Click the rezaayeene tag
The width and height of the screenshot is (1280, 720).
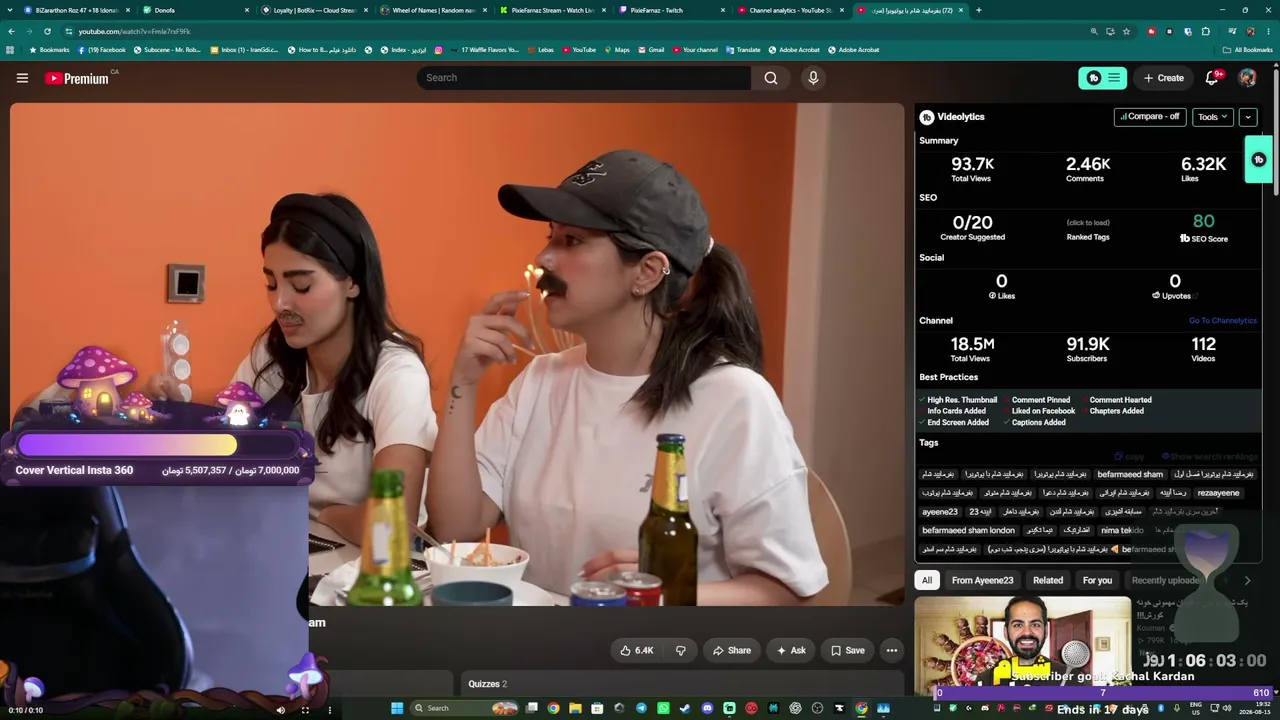1218,493
